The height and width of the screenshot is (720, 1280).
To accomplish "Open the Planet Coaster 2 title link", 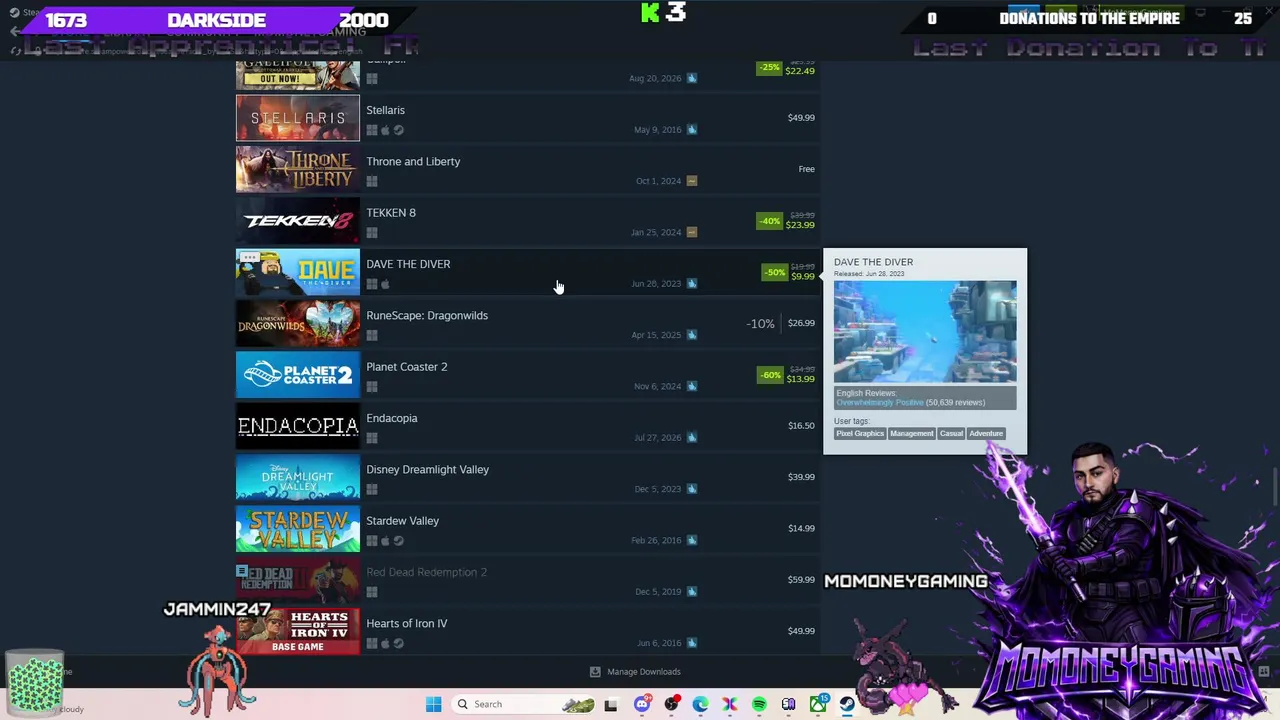I will pos(407,367).
